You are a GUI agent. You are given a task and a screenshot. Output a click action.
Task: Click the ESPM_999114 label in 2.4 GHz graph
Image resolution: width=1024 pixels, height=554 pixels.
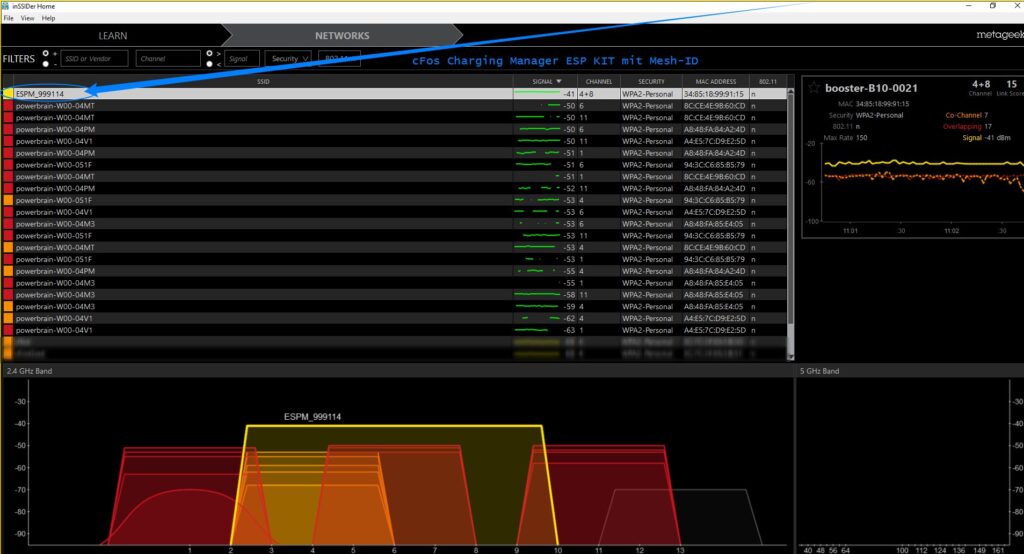coord(312,417)
